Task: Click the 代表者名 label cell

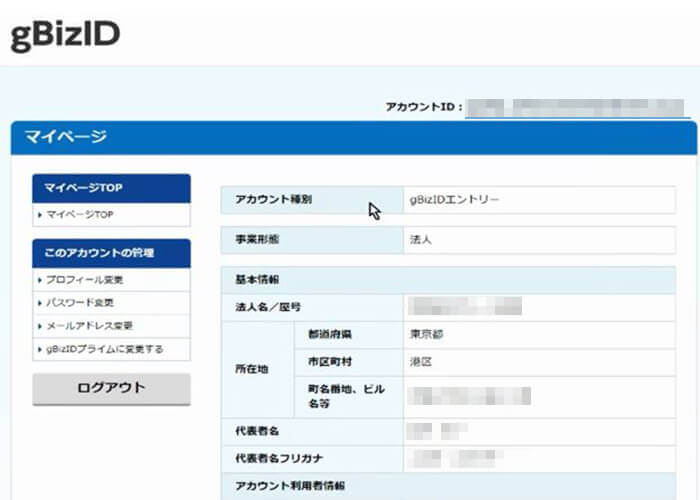Action: pyautogui.click(x=312, y=432)
